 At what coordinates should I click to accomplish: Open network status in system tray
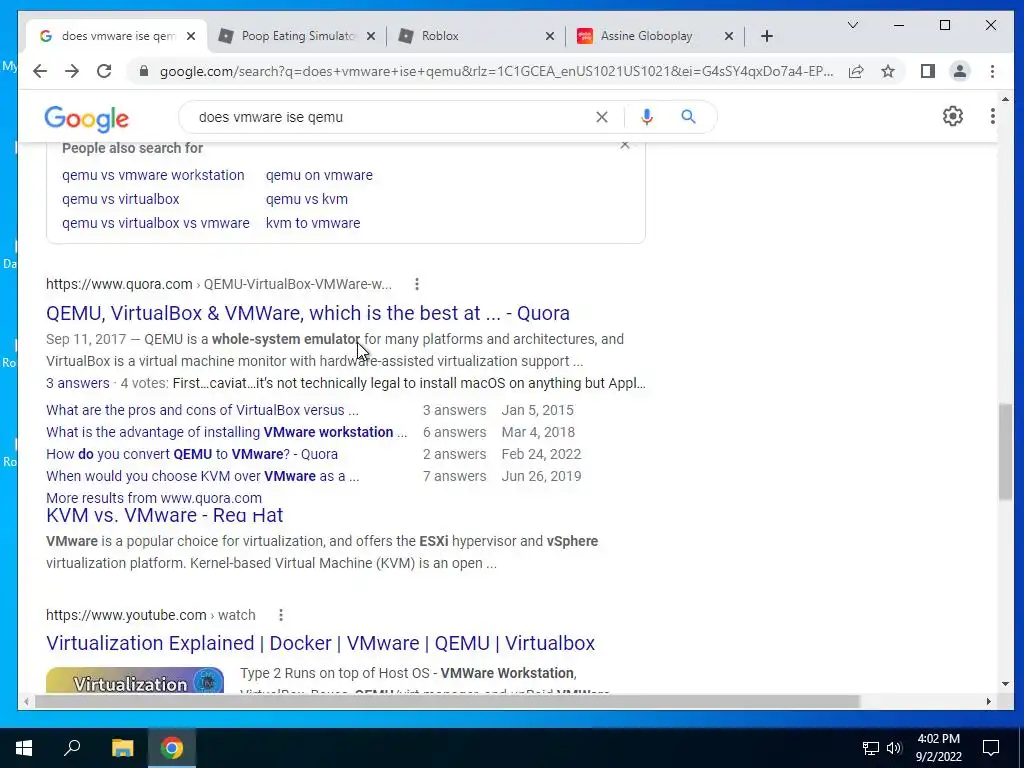click(871, 748)
